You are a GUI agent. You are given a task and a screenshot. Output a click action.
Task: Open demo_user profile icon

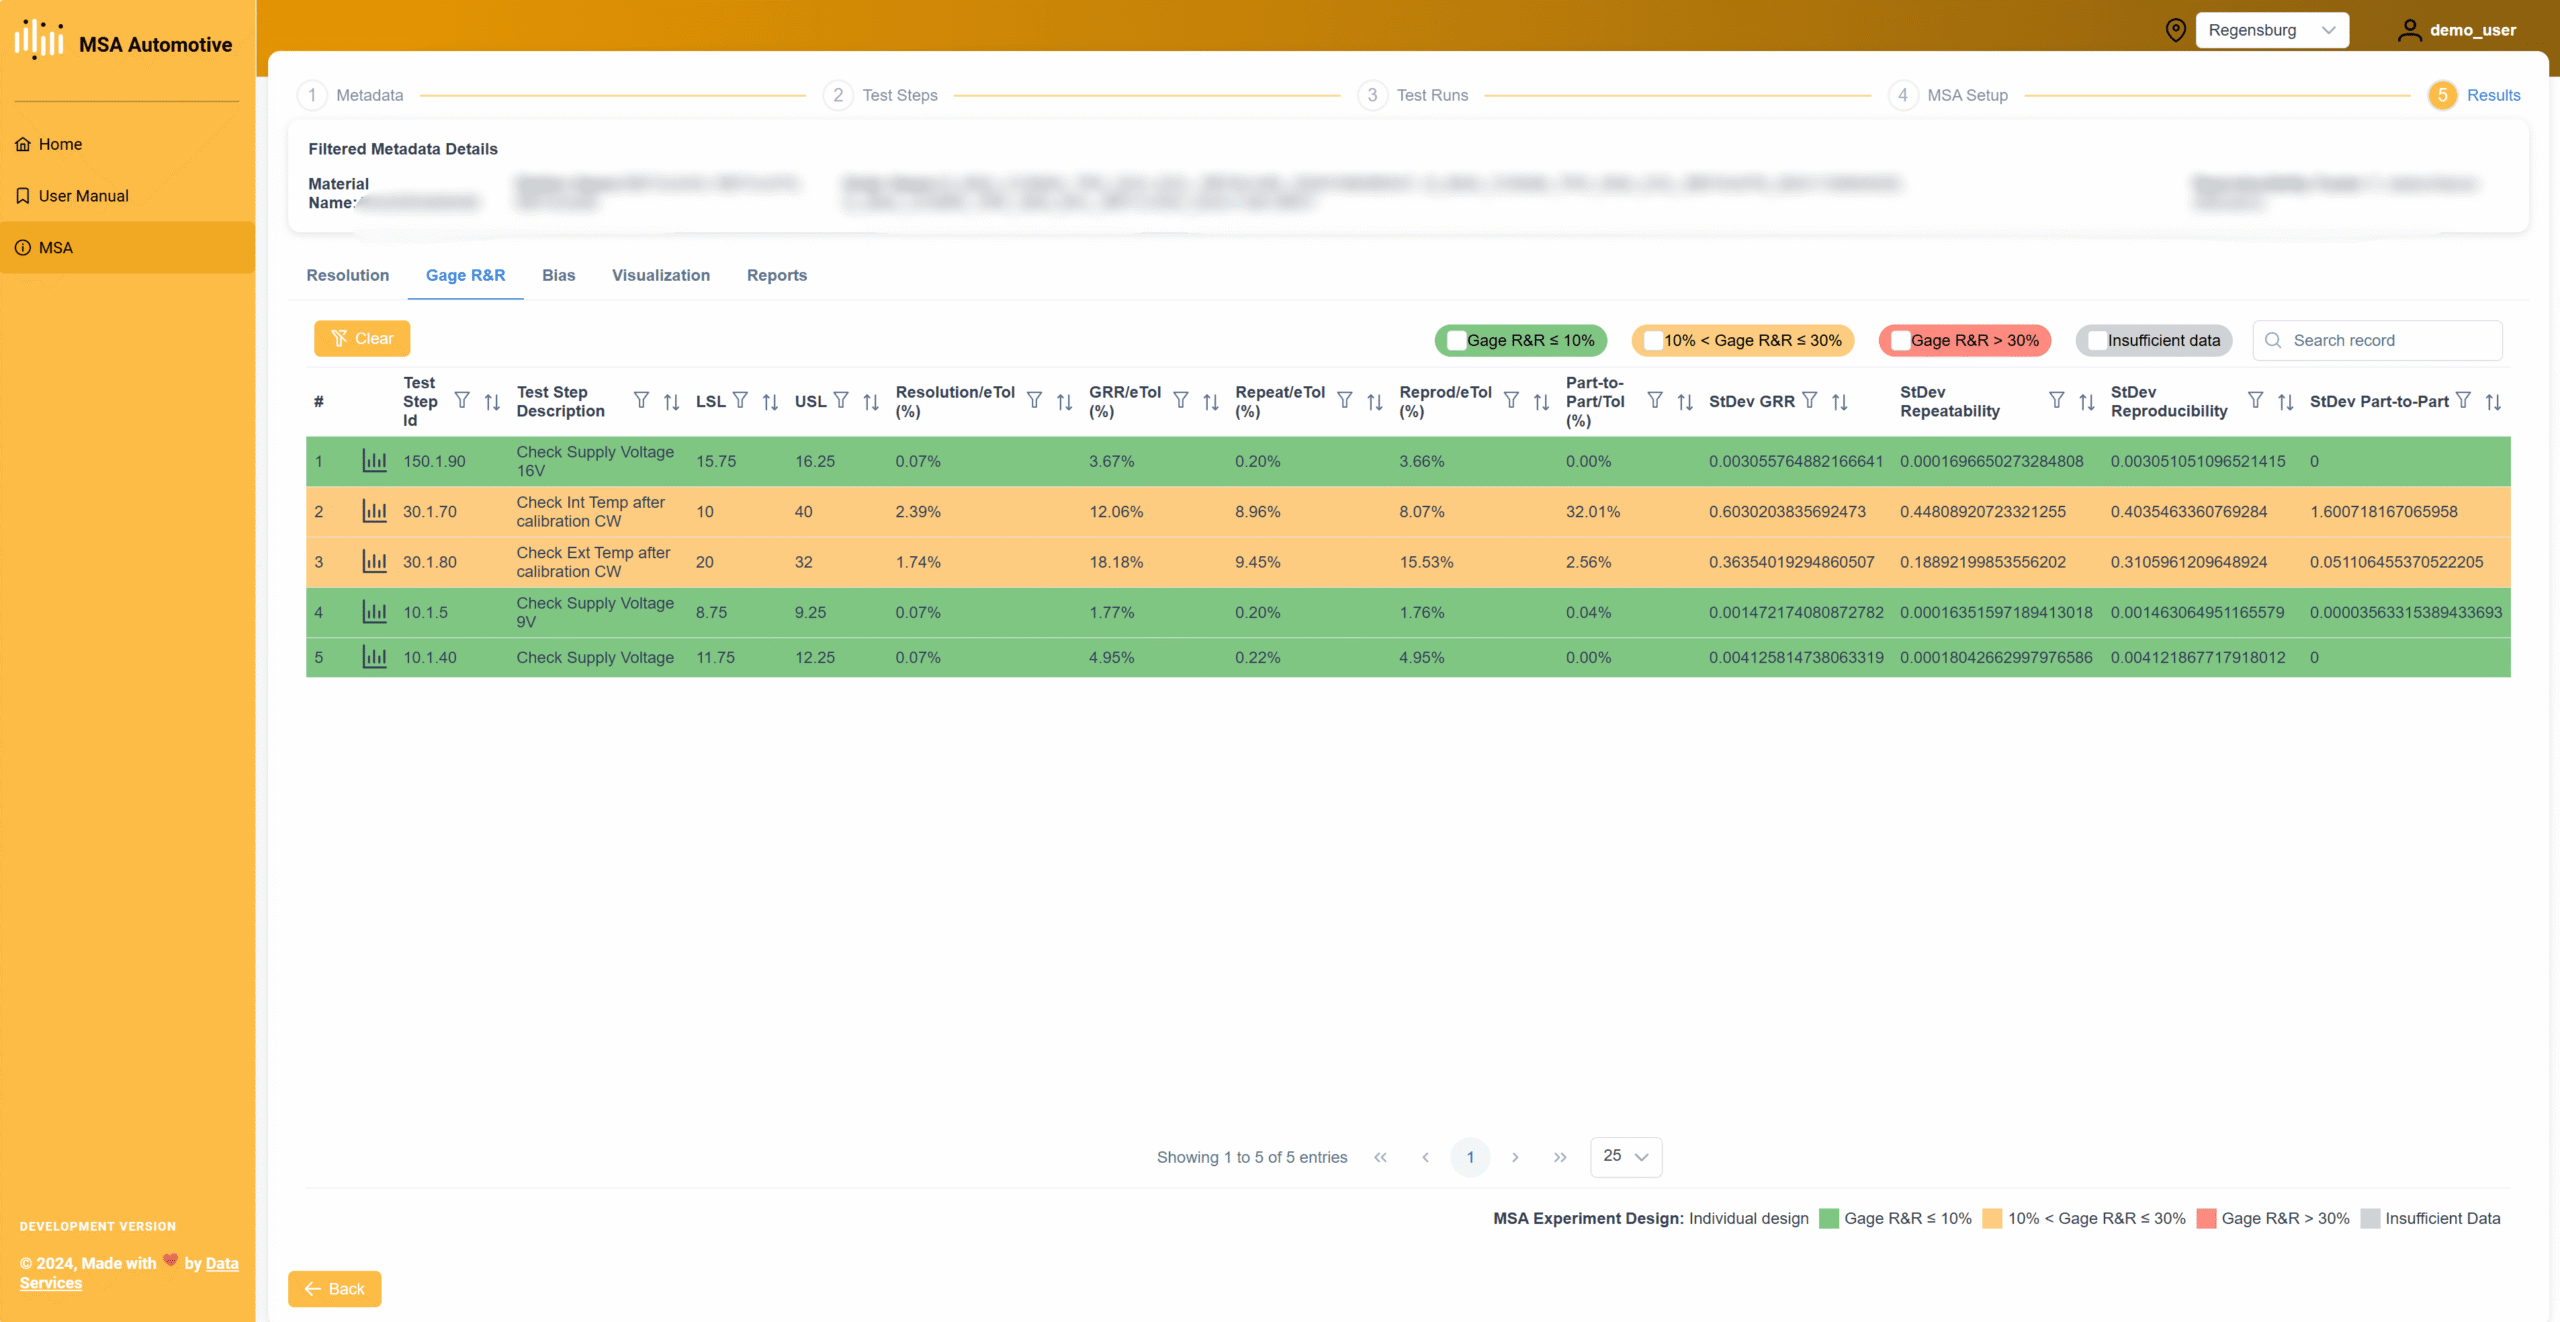(2410, 30)
